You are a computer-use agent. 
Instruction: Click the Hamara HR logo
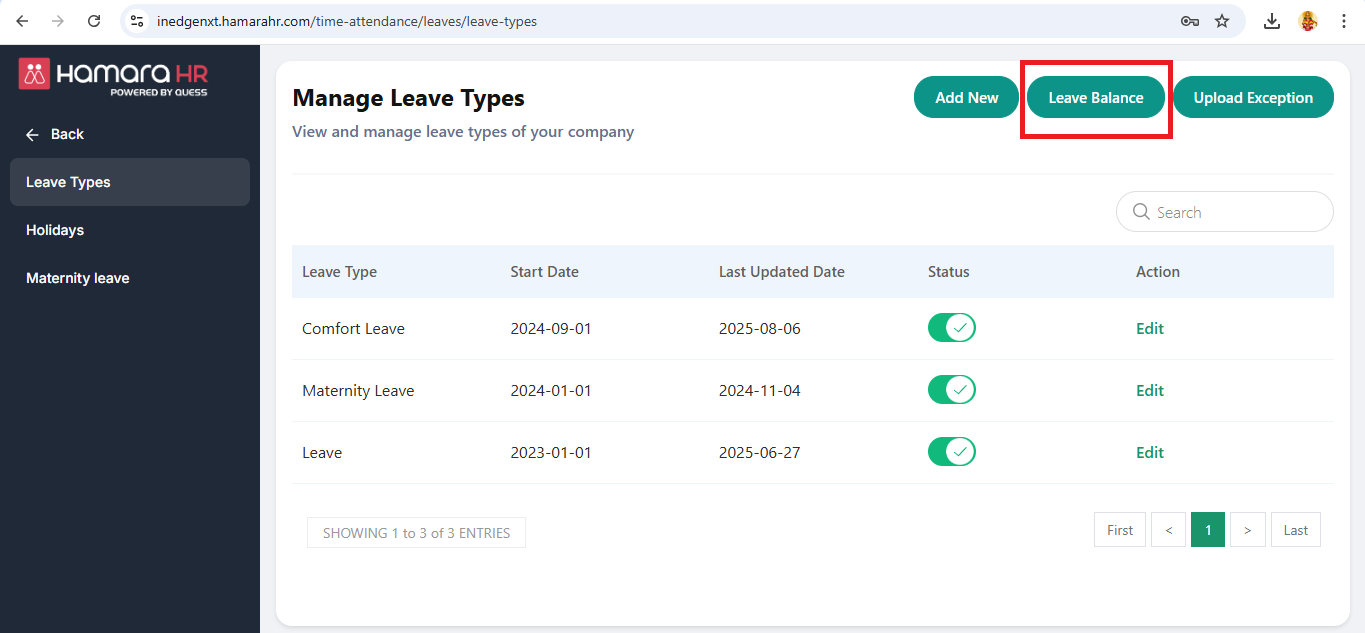113,76
